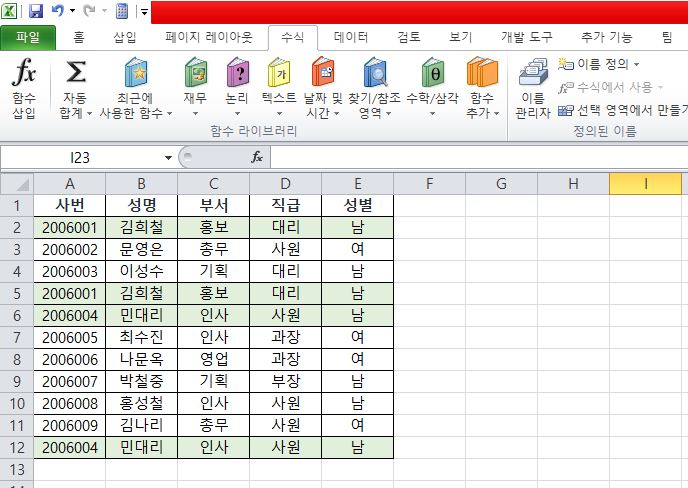Click header cell 성별
688x488 pixels.
[x=358, y=205]
